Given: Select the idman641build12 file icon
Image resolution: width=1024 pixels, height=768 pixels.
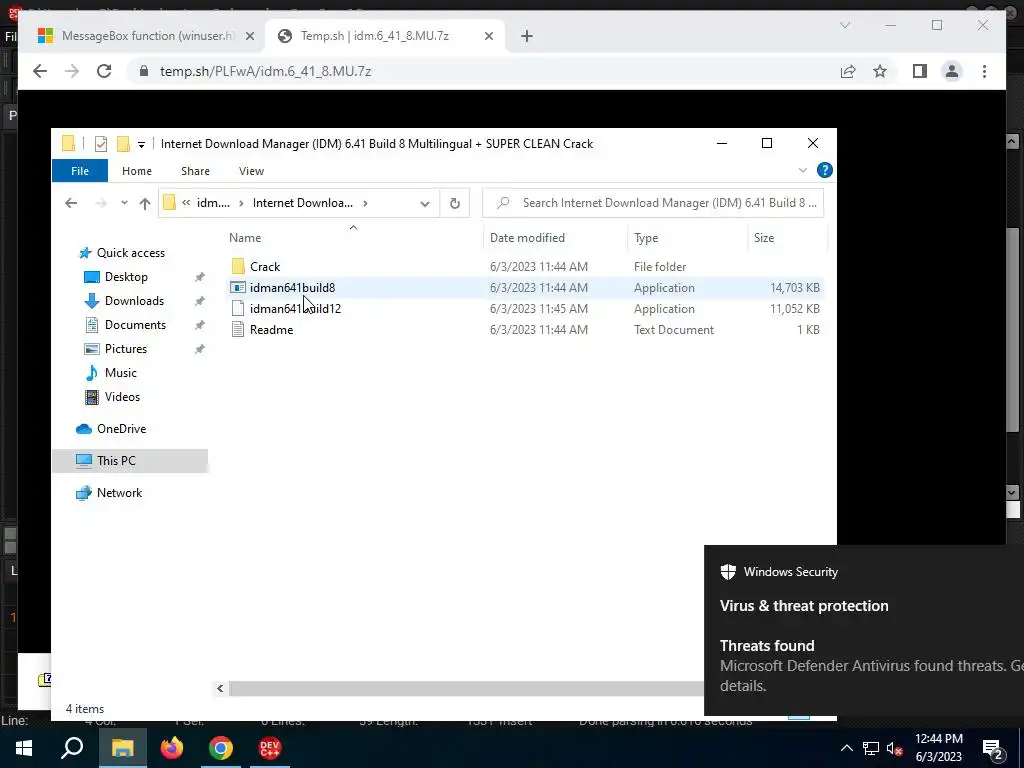Looking at the screenshot, I should tap(238, 308).
